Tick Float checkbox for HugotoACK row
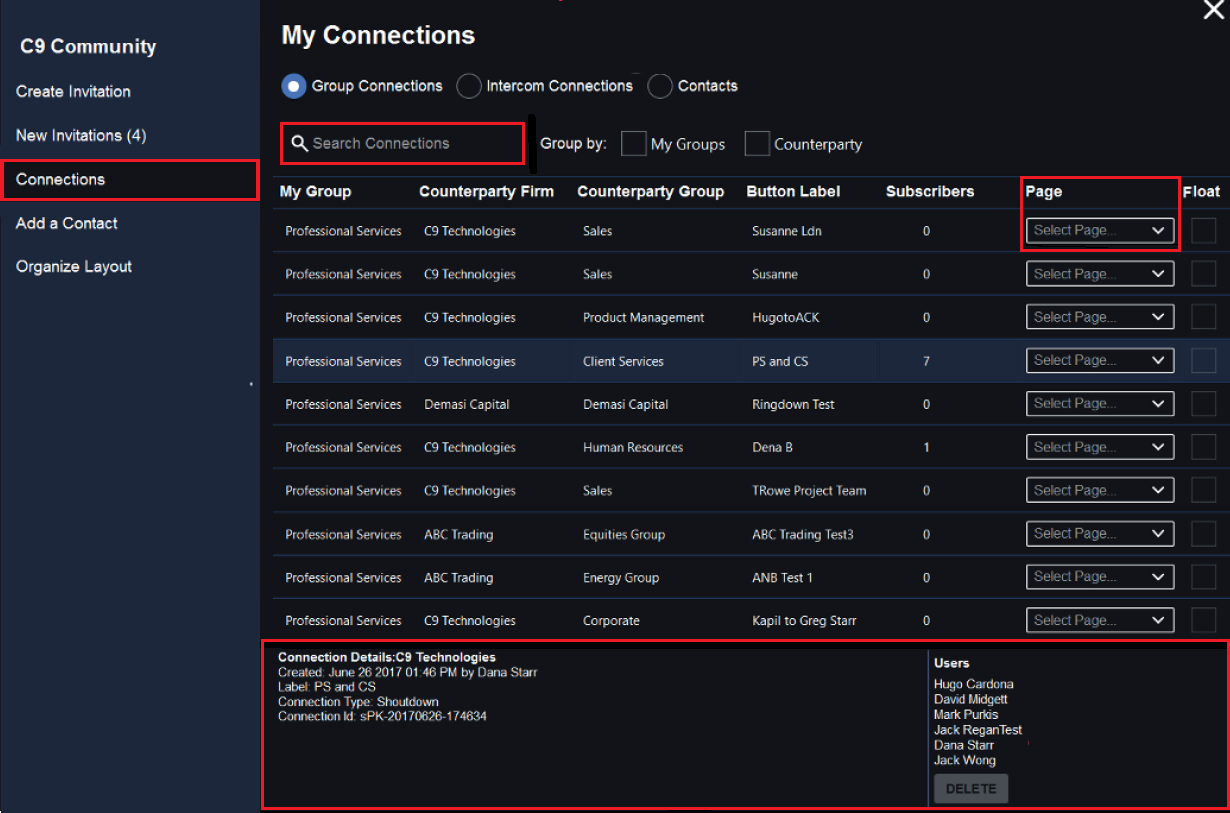This screenshot has height=813, width=1230. point(1204,317)
